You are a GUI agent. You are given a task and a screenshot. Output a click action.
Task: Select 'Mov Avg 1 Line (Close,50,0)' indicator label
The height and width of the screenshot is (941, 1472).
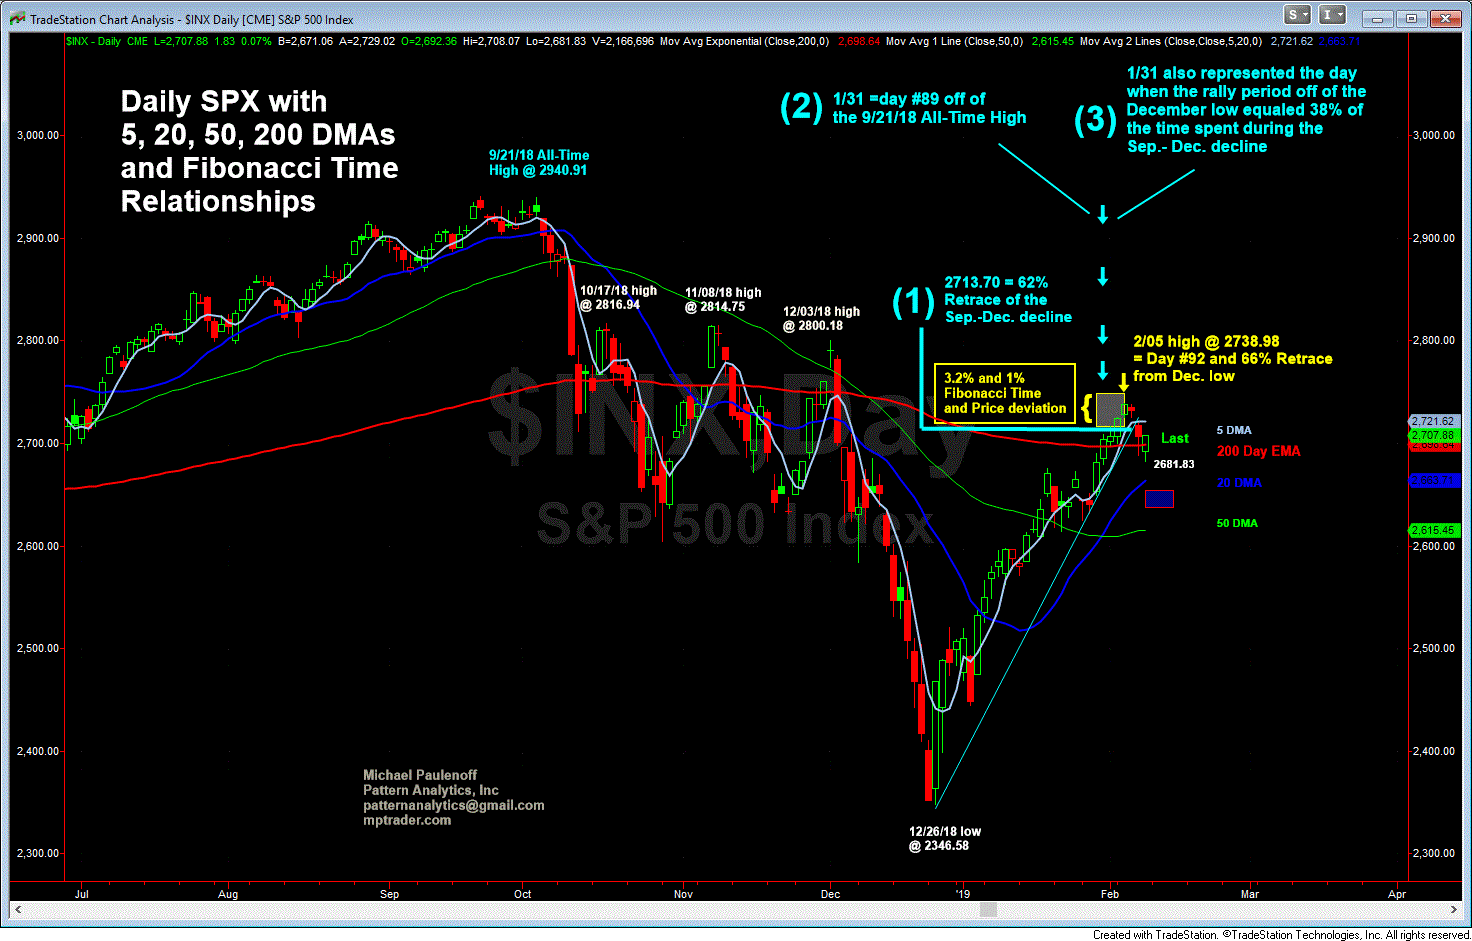[x=955, y=42]
